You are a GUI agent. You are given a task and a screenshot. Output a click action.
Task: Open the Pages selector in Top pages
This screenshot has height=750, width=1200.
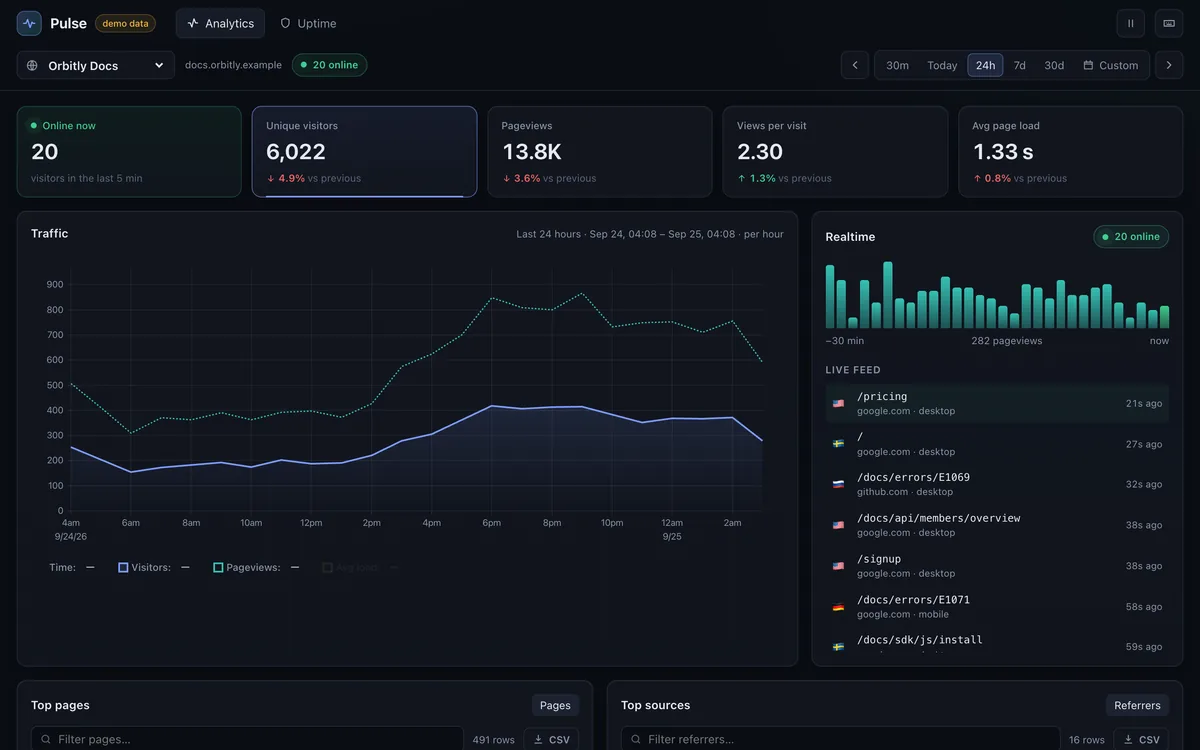(x=555, y=705)
